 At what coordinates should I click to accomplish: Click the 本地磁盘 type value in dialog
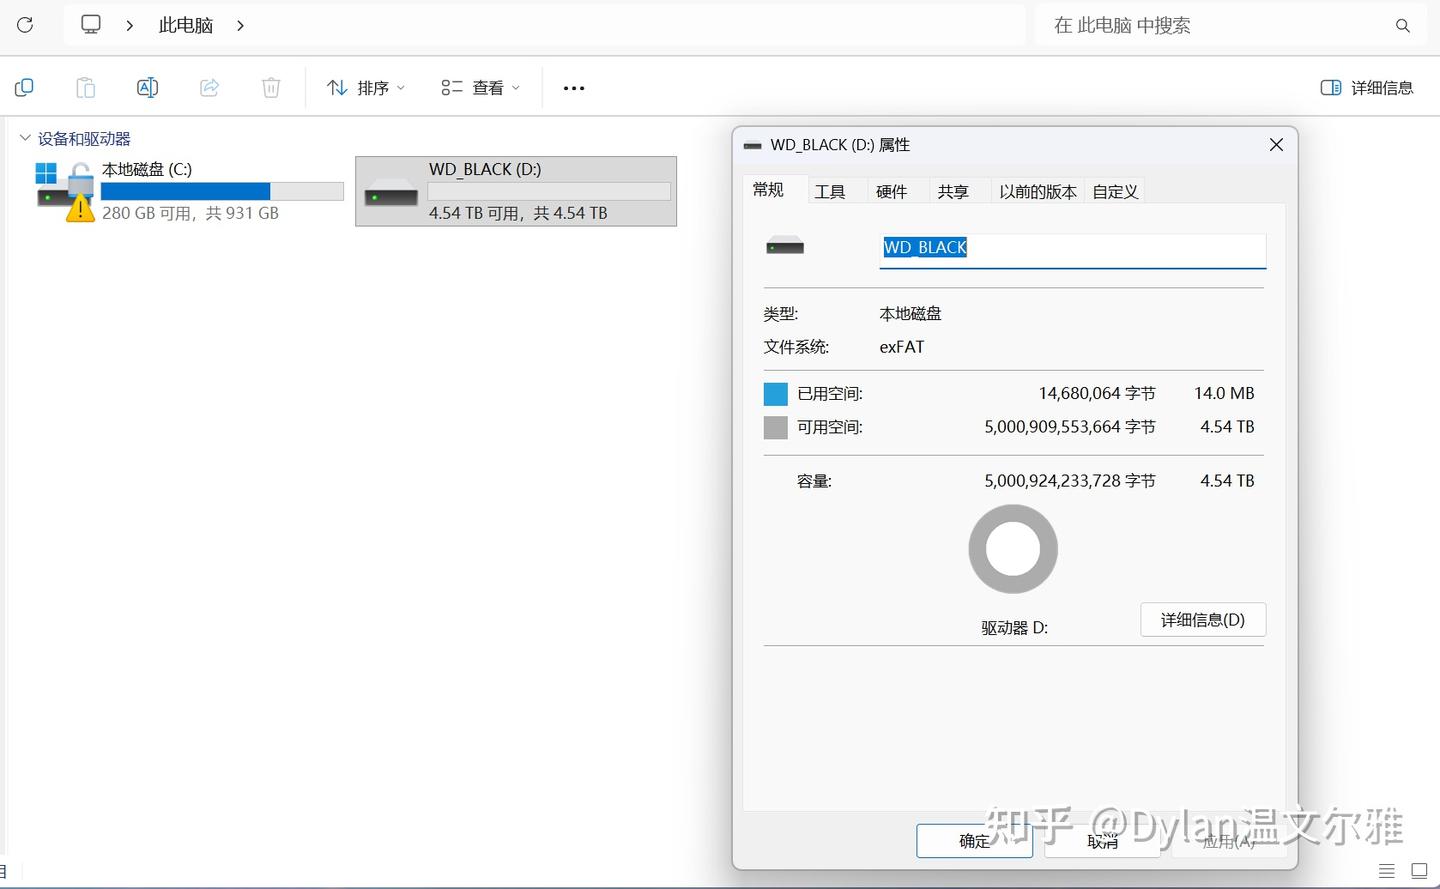[910, 314]
